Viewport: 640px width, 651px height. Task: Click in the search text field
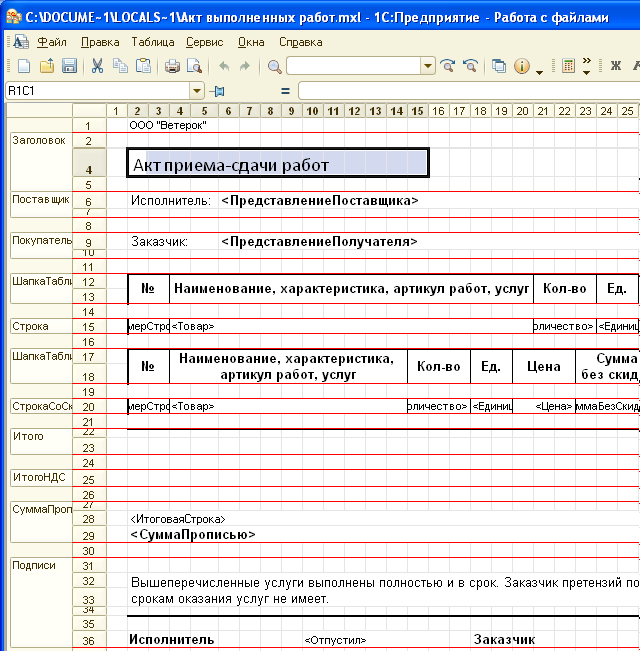tap(354, 66)
